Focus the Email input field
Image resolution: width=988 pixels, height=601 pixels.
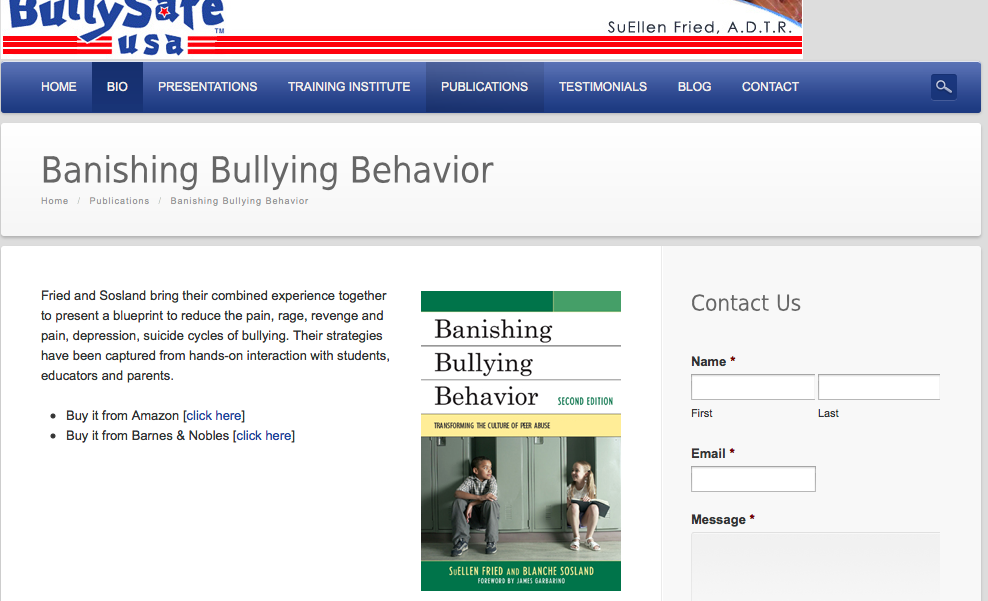click(753, 479)
